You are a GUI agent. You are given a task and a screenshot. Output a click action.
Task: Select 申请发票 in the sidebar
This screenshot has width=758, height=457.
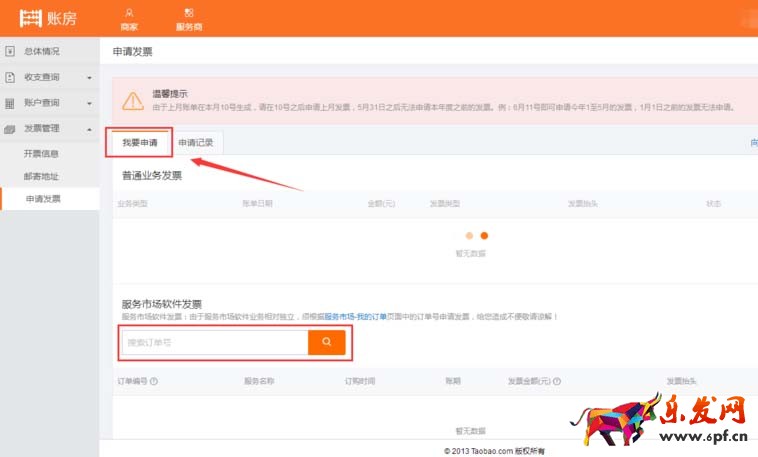pos(43,199)
